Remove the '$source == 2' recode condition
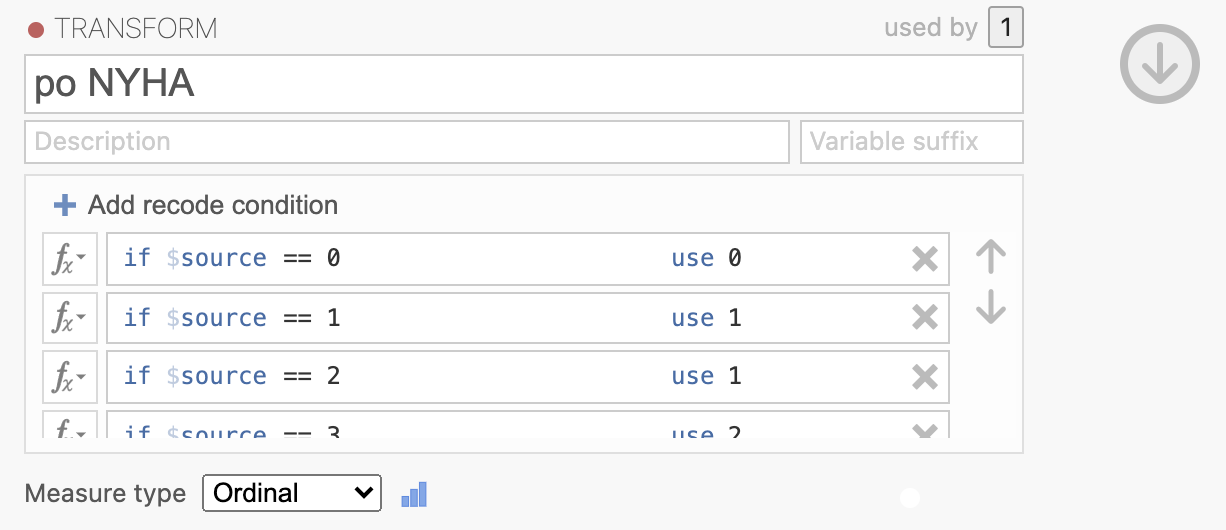Image resolution: width=1226 pixels, height=530 pixels. tap(925, 377)
